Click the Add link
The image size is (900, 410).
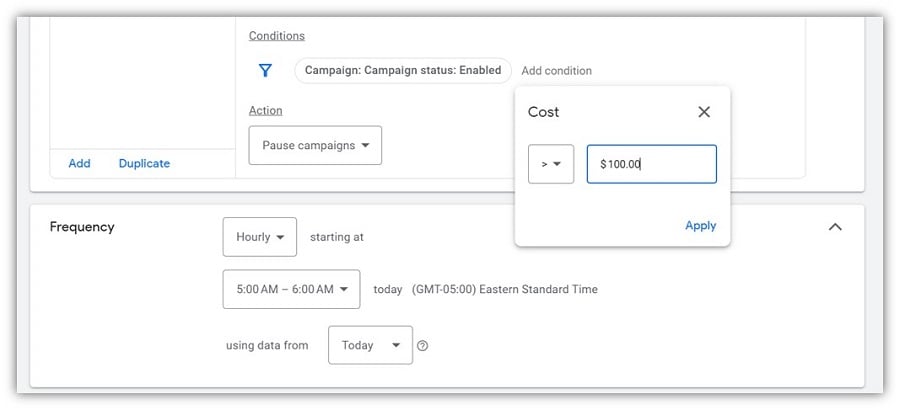pos(79,163)
